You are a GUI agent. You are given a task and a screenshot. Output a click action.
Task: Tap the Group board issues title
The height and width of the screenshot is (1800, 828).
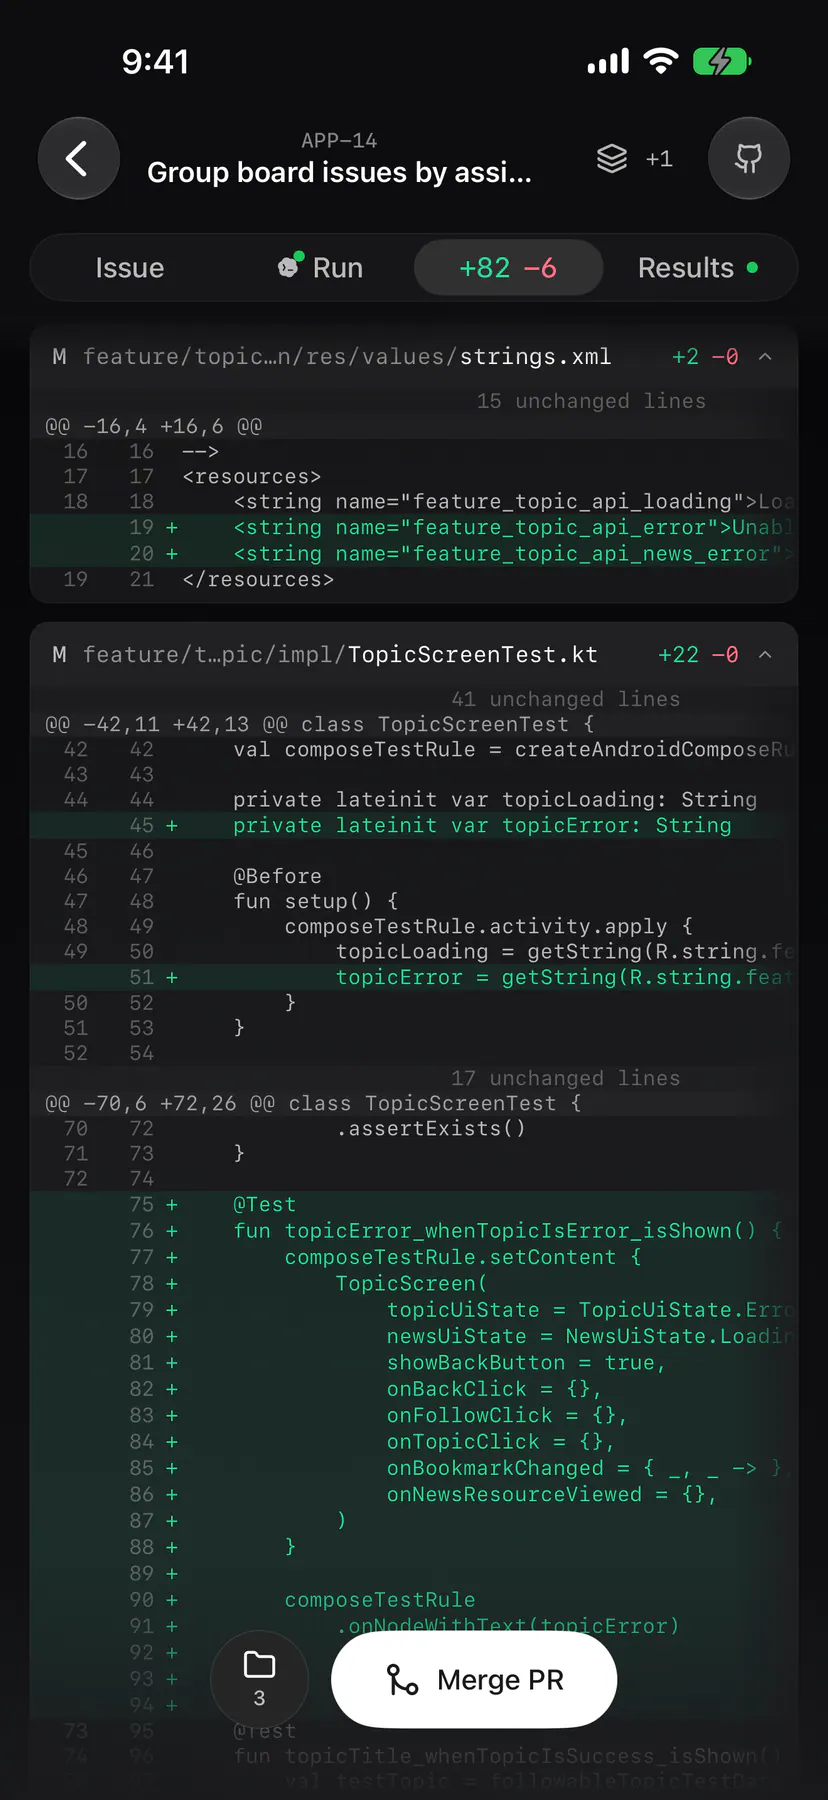339,173
